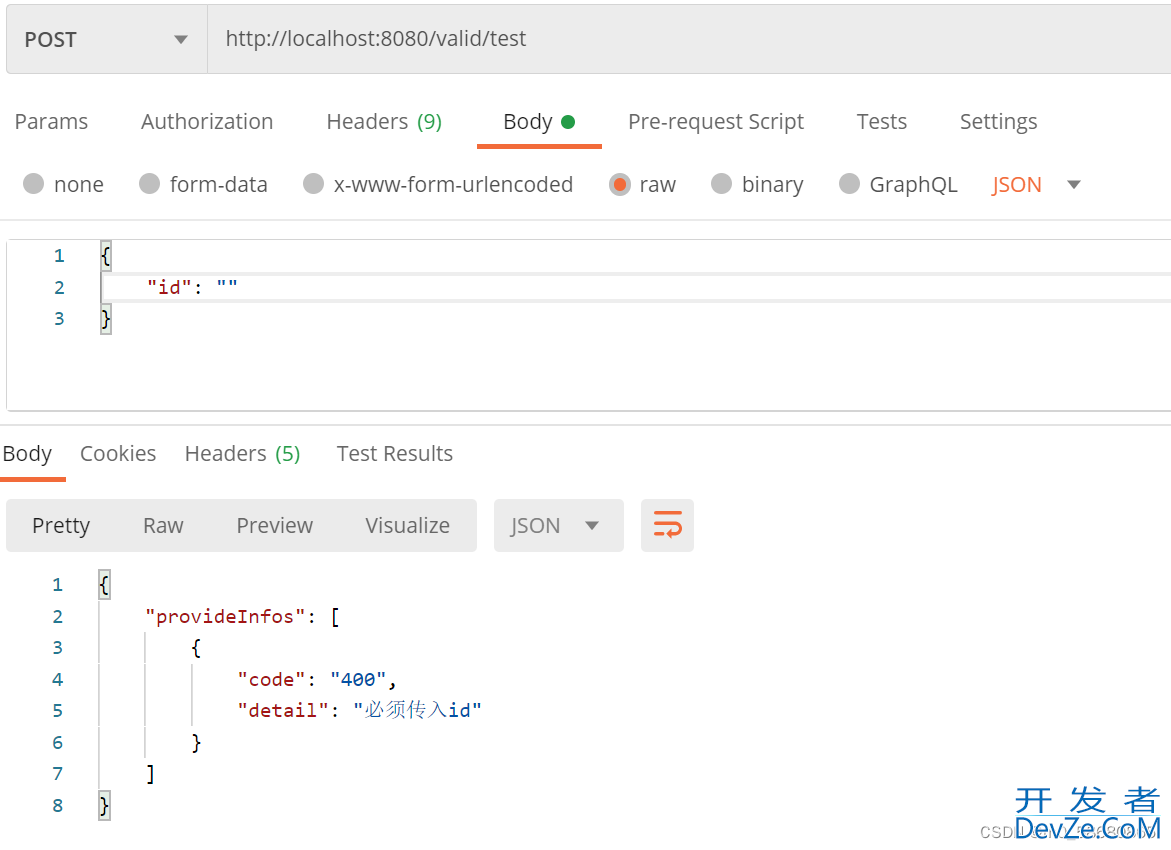Switch response view to Pretty
The width and height of the screenshot is (1171, 850).
coord(61,526)
